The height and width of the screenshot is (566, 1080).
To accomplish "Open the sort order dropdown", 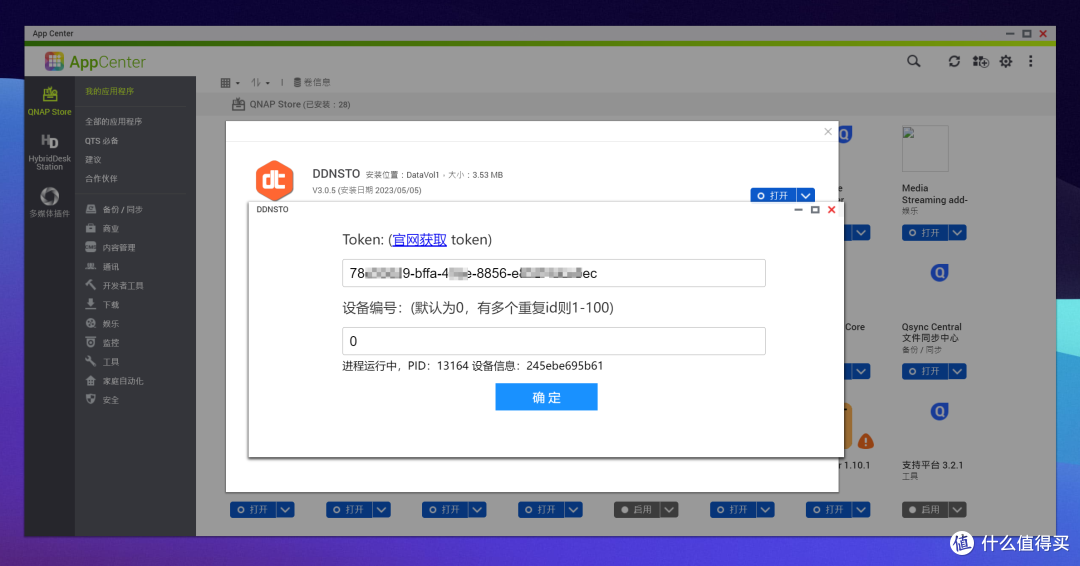I will (260, 83).
